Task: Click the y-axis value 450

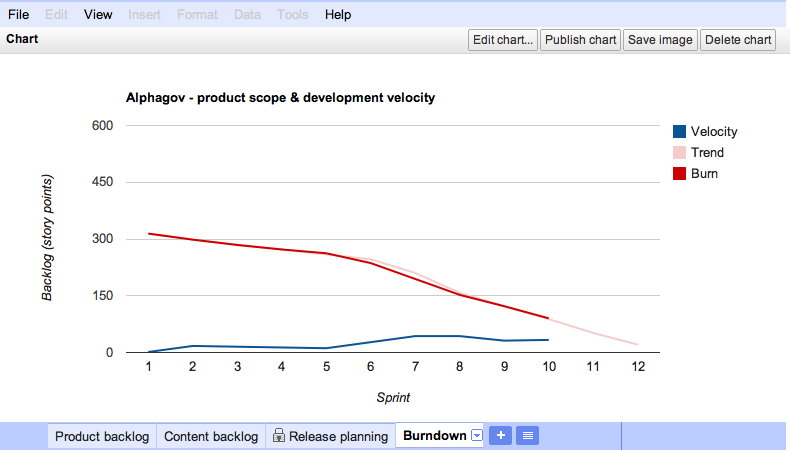Action: 102,182
